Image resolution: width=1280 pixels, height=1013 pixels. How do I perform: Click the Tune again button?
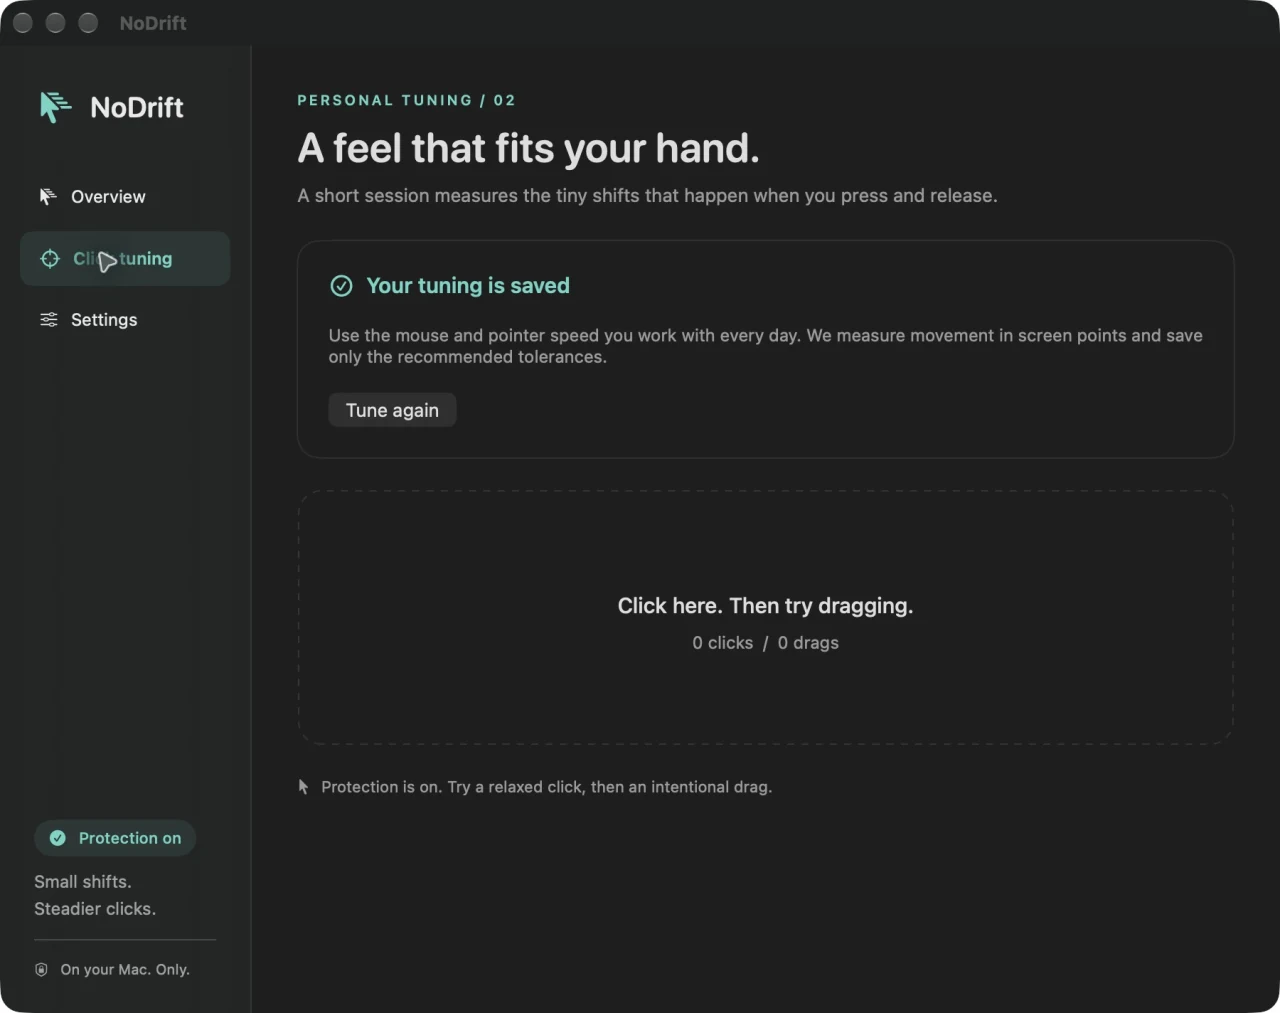[x=392, y=410]
